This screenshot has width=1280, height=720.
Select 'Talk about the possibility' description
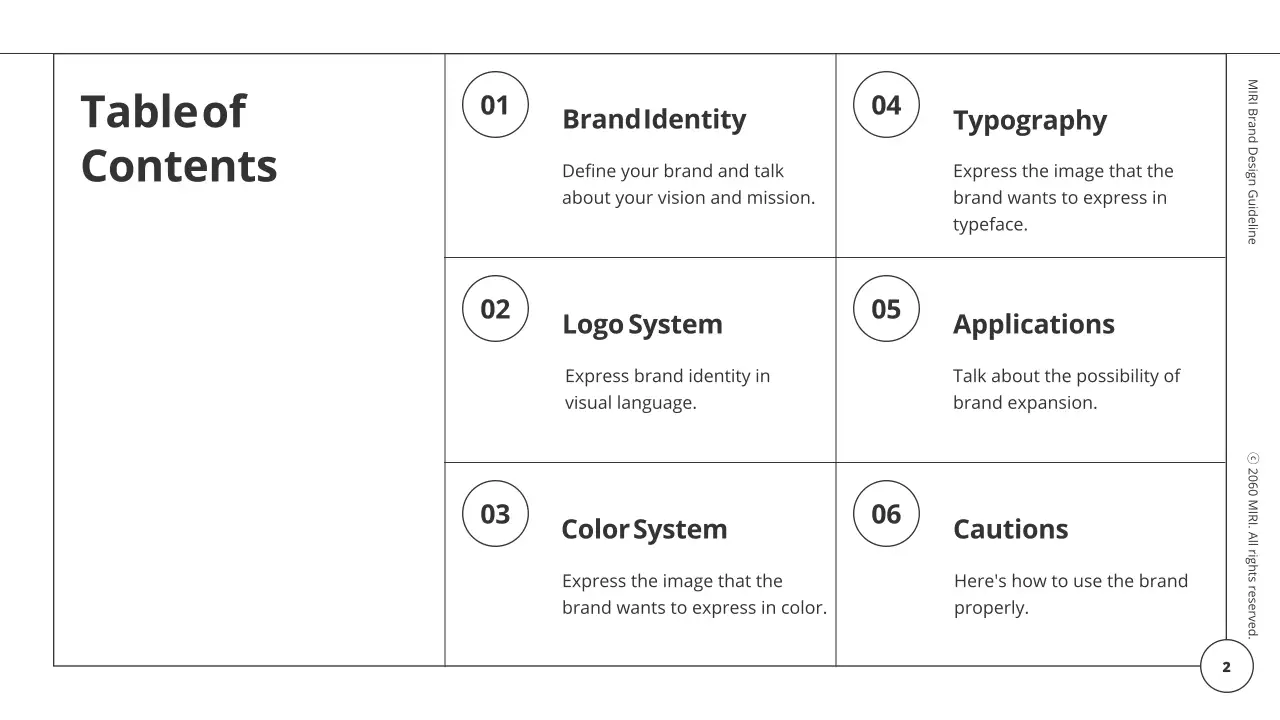click(1066, 390)
